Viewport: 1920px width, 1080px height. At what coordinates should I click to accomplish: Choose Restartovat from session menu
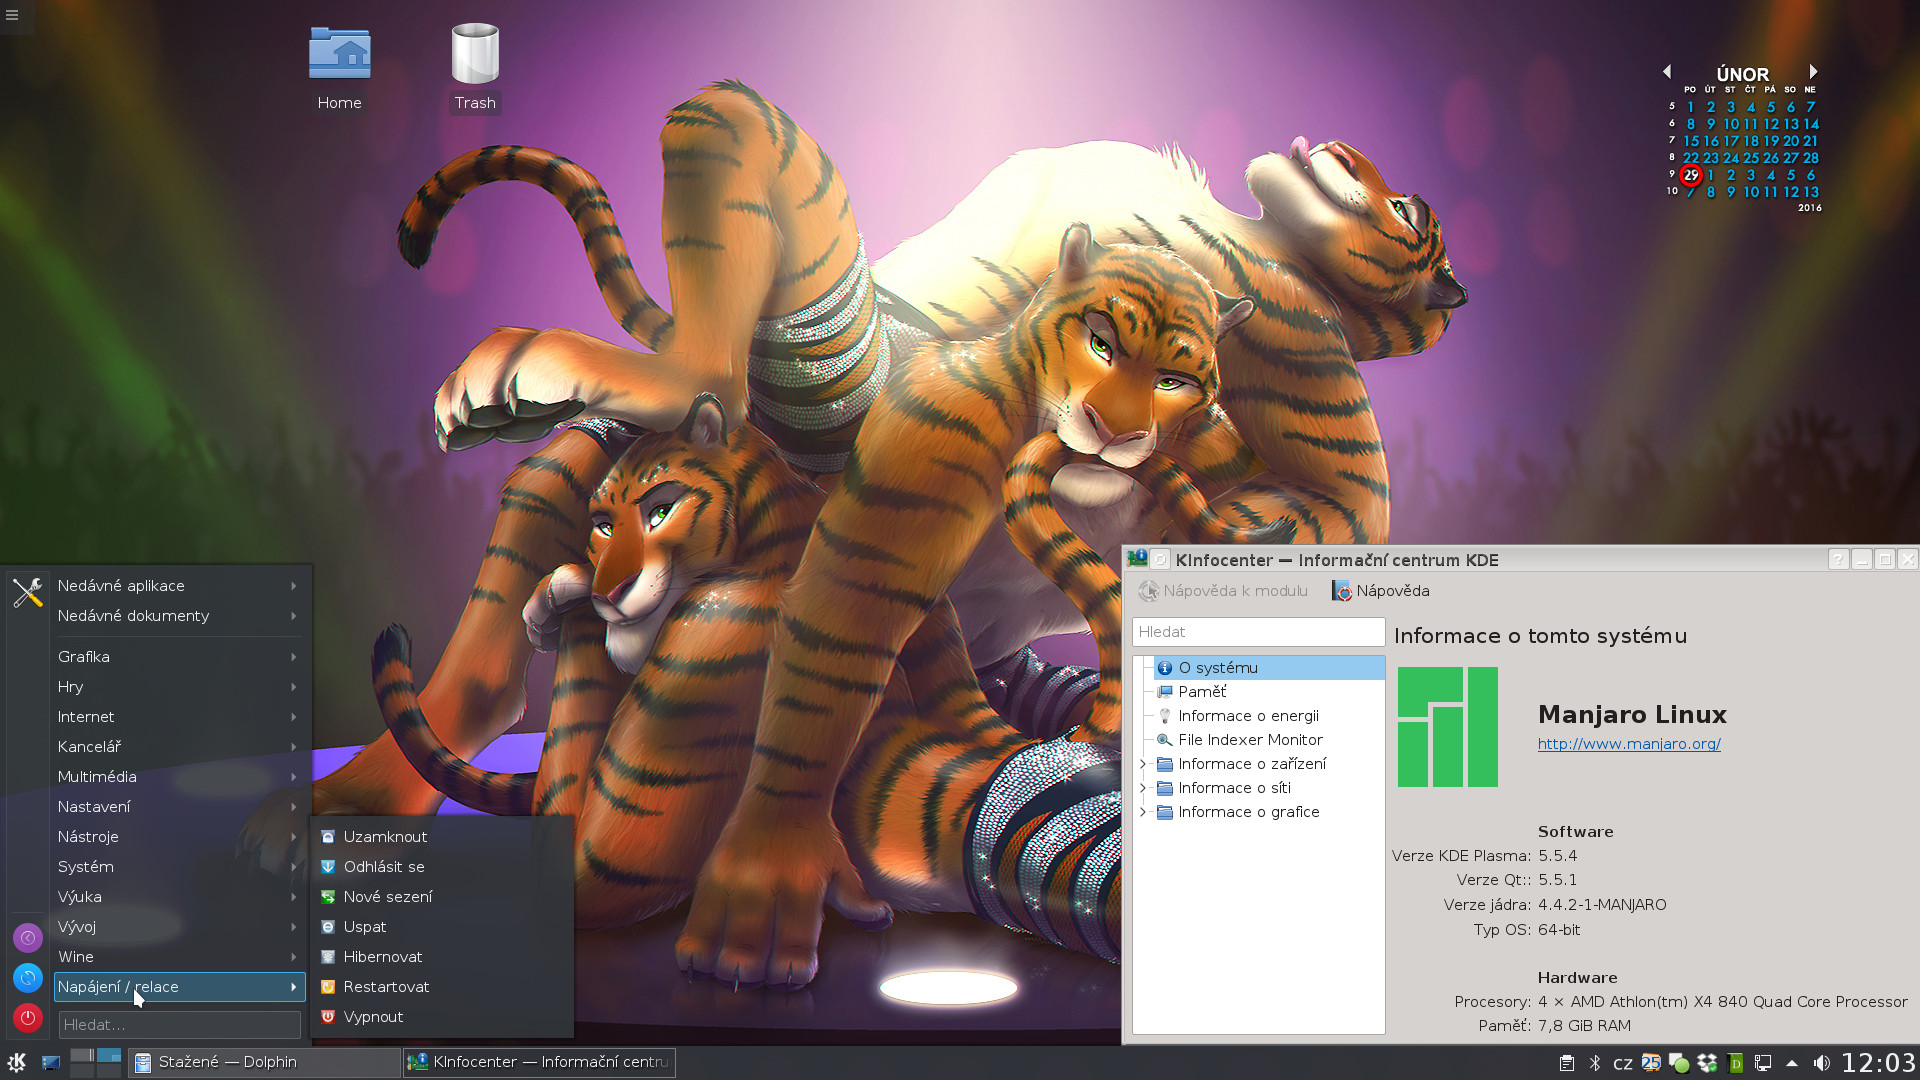442,987
